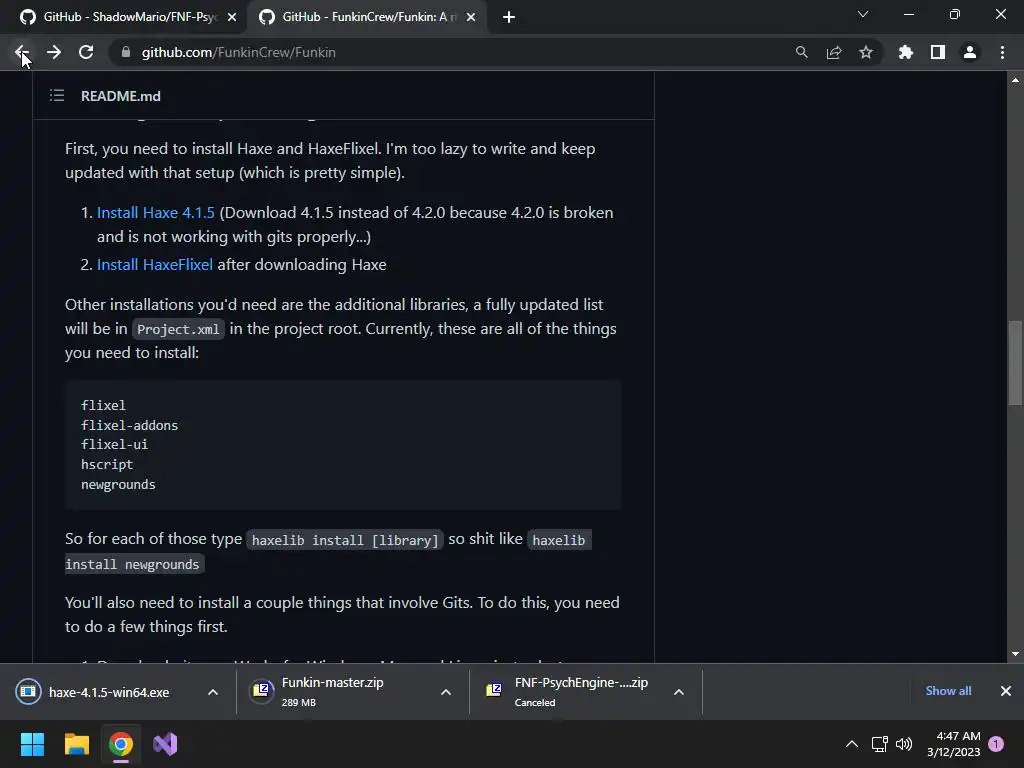View site information via the lock icon
The height and width of the screenshot is (768, 1024).
tap(126, 52)
